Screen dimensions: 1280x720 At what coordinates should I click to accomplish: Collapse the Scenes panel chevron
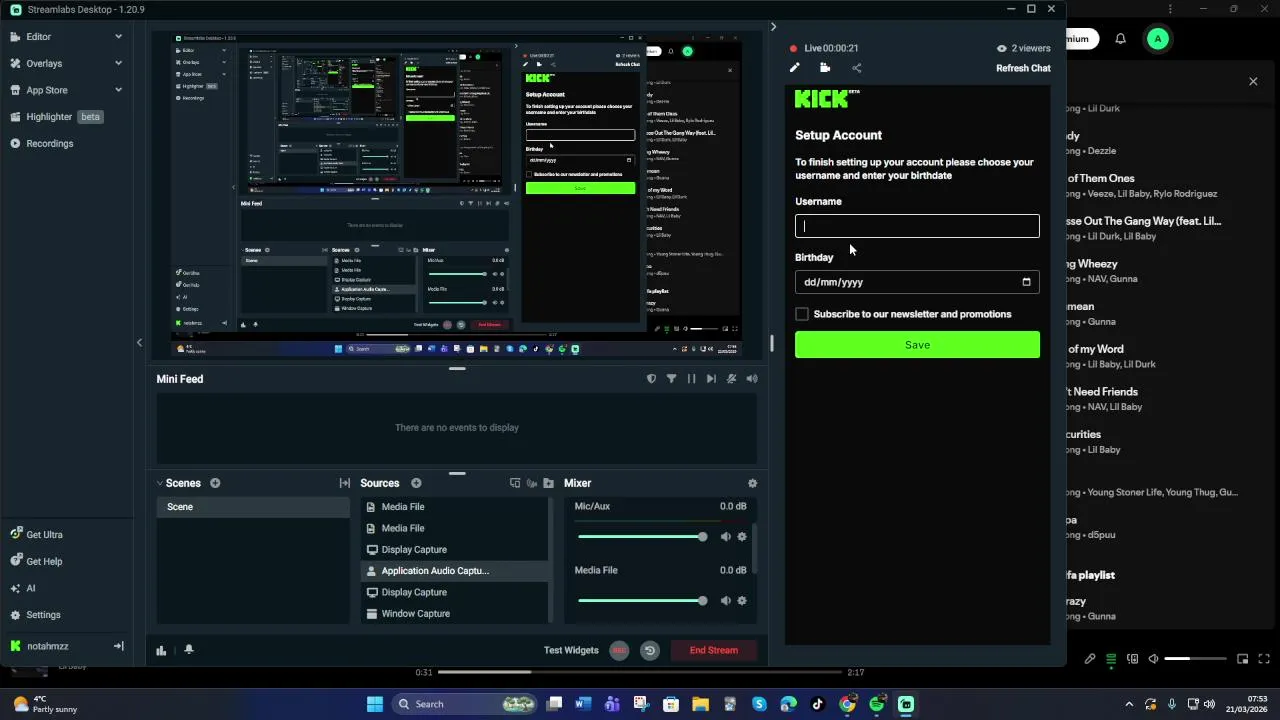(159, 483)
